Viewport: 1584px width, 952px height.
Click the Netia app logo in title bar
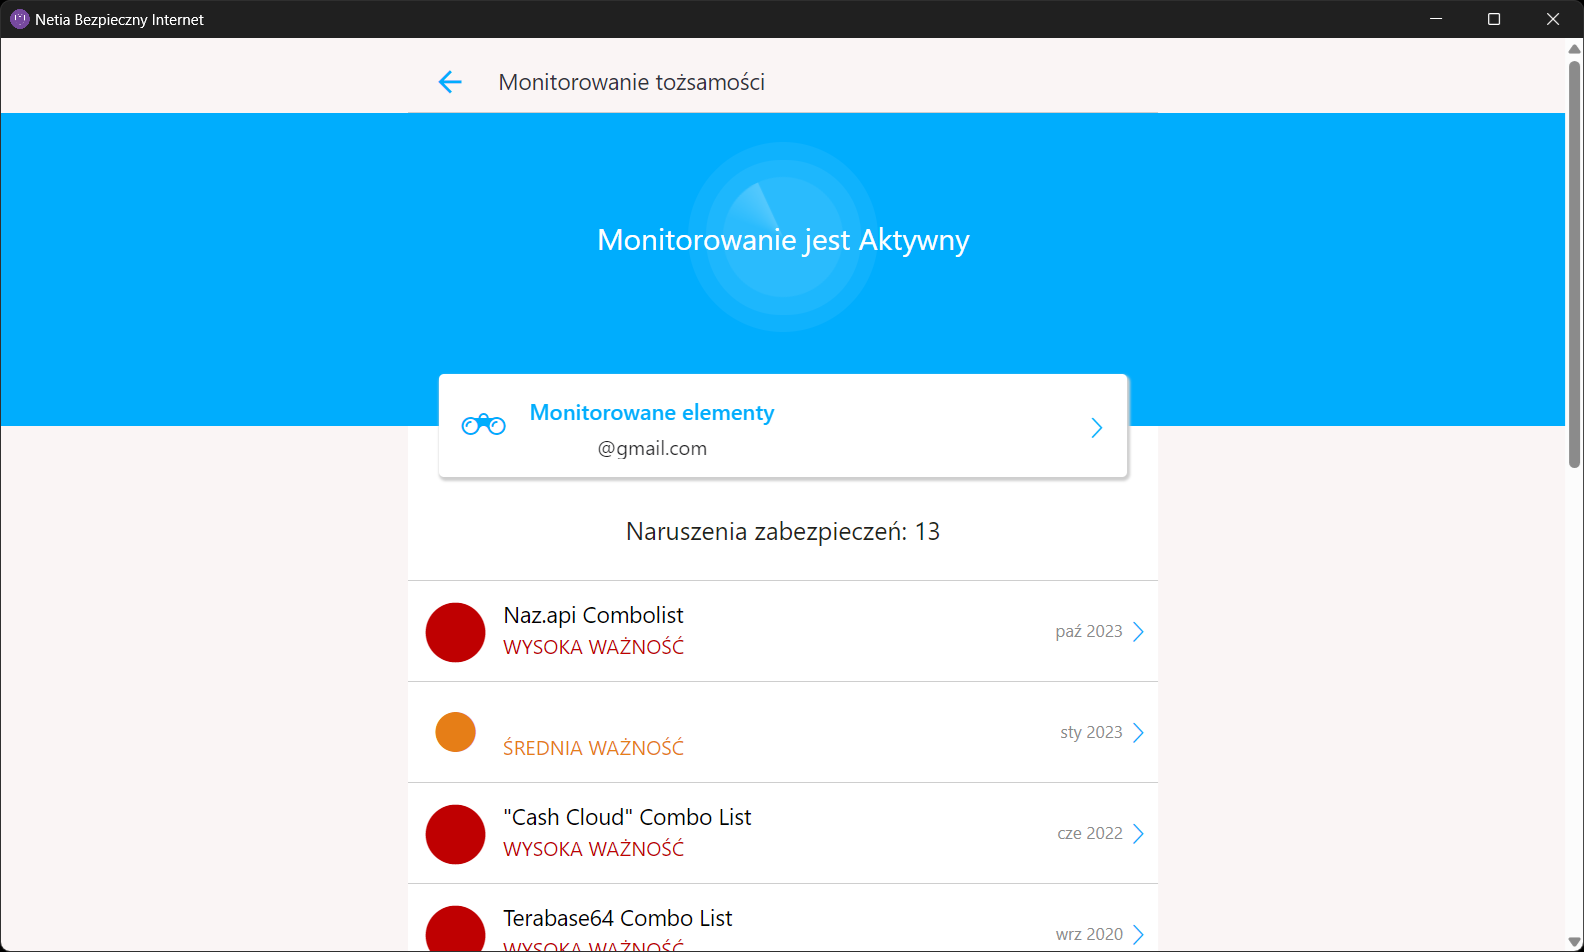pyautogui.click(x=19, y=19)
